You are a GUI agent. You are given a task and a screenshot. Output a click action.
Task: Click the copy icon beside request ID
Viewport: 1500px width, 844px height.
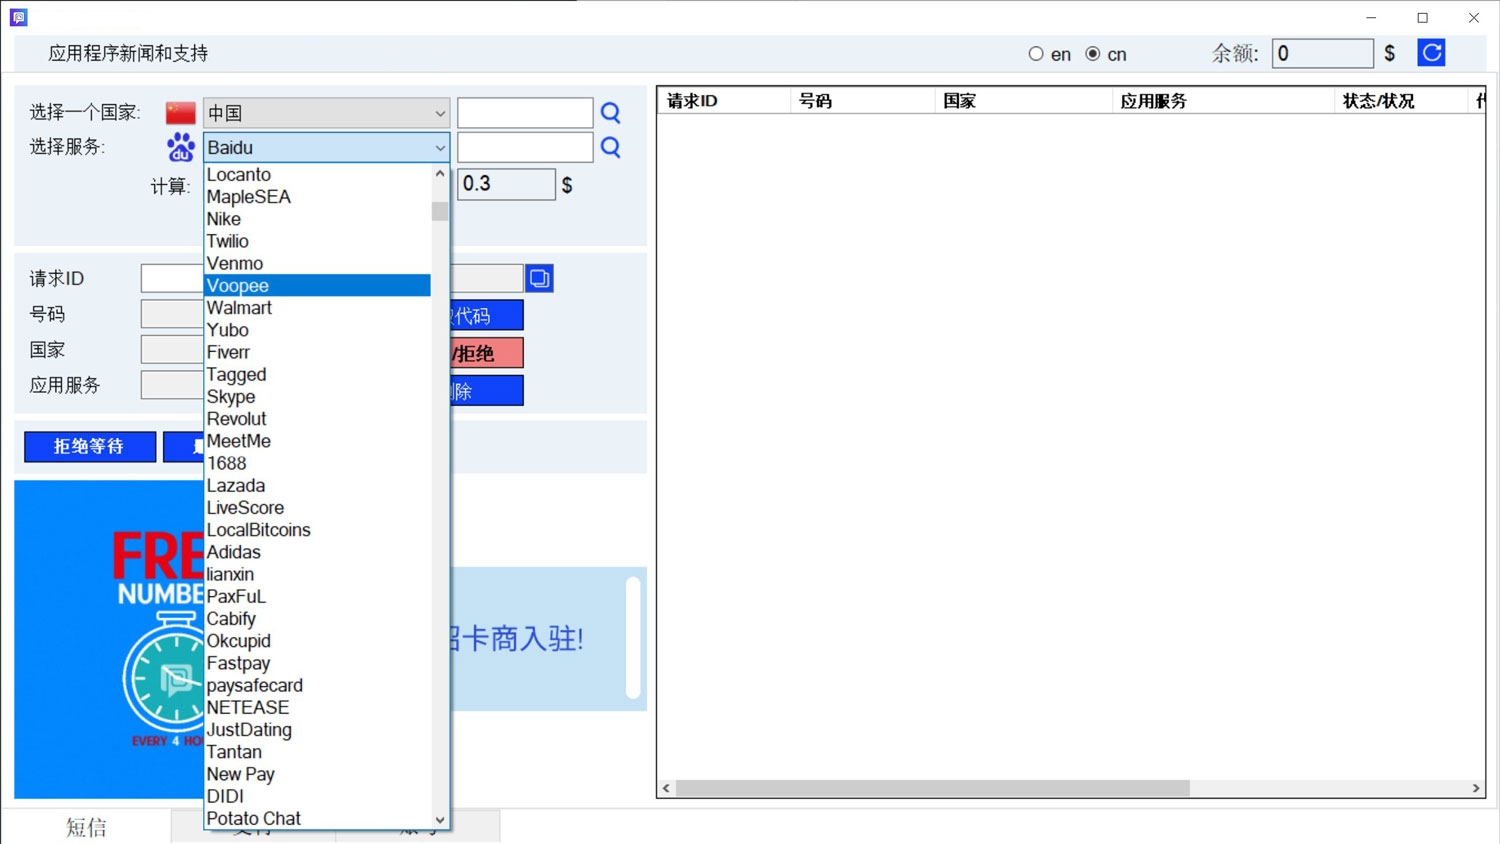click(539, 278)
